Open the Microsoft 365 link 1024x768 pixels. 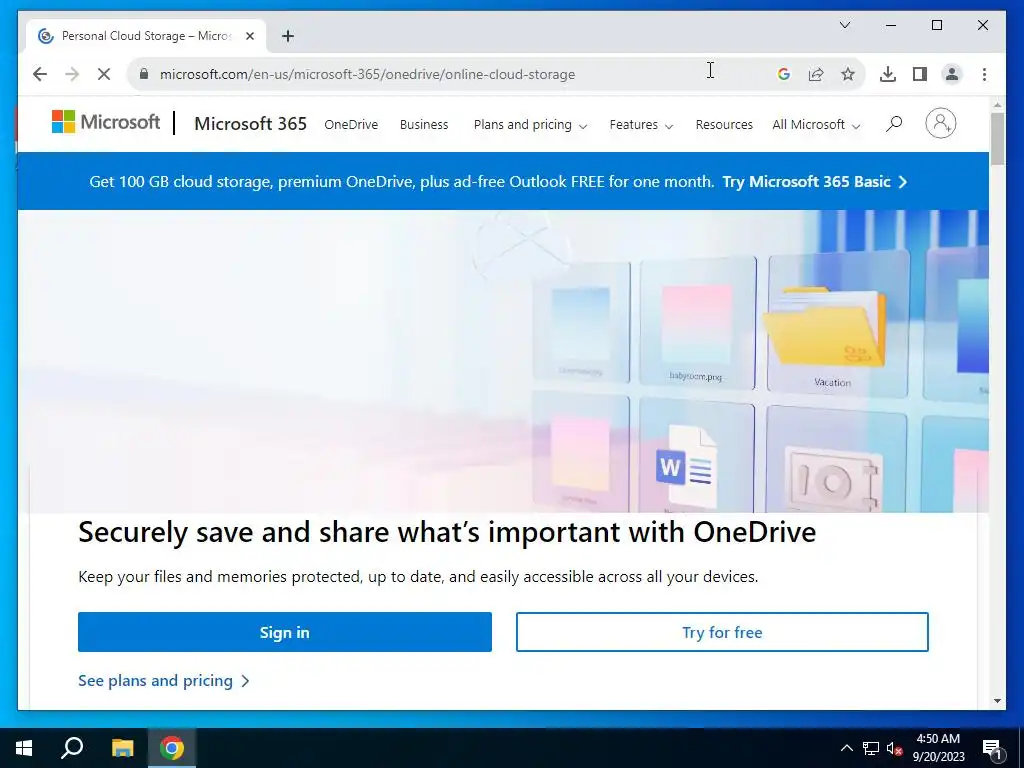point(251,123)
